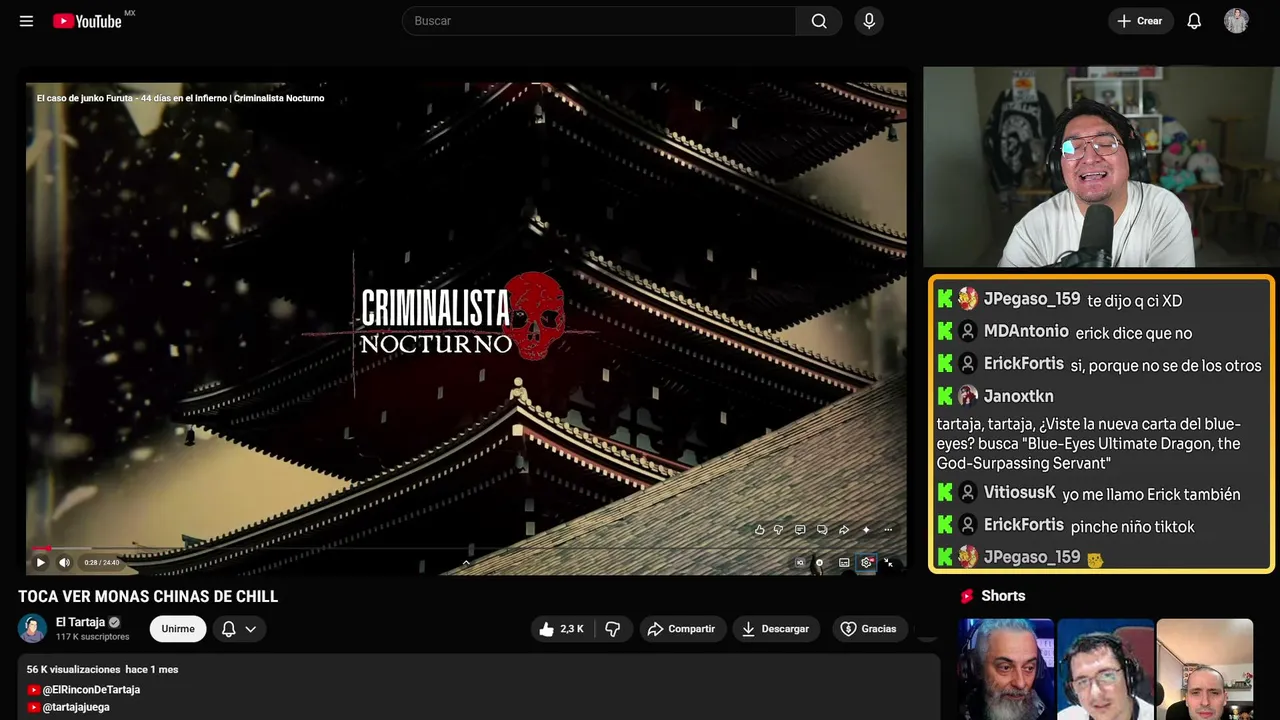Click the 117 K suscriptores count

(x=93, y=637)
